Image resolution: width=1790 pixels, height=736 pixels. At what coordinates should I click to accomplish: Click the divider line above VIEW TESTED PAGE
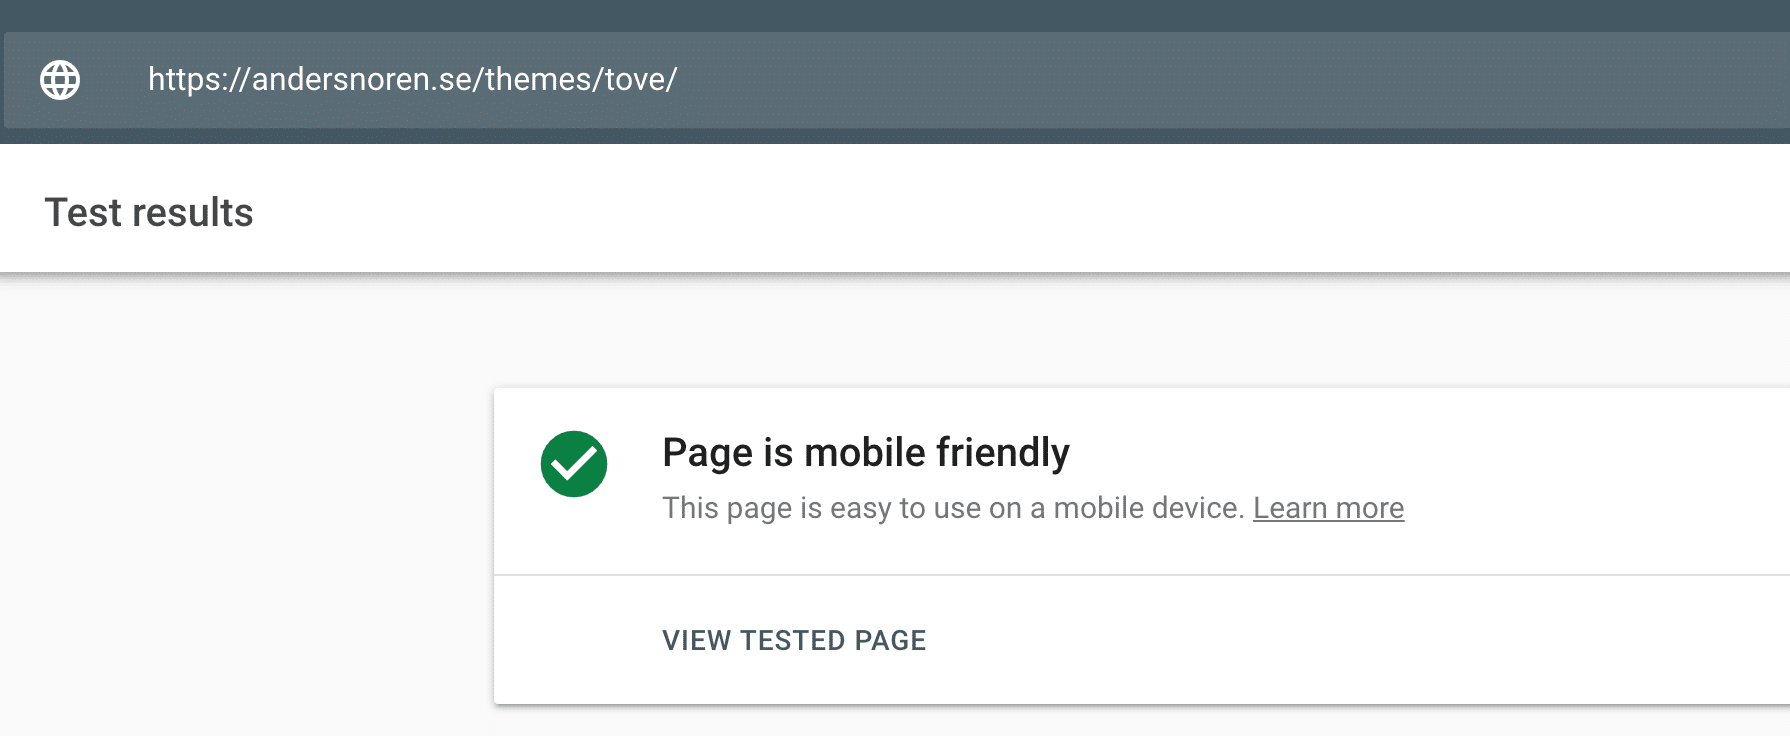point(1140,575)
